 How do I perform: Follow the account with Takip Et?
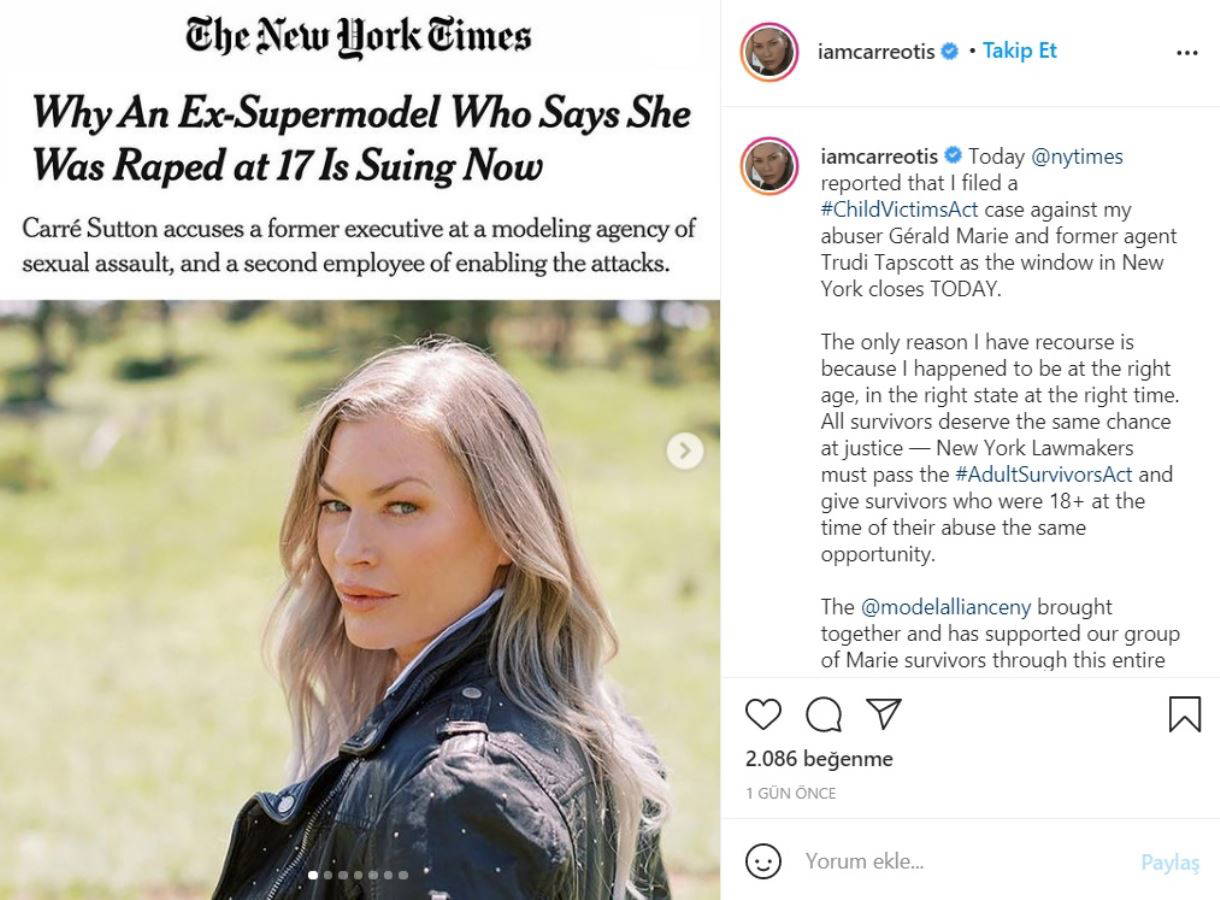(1019, 51)
